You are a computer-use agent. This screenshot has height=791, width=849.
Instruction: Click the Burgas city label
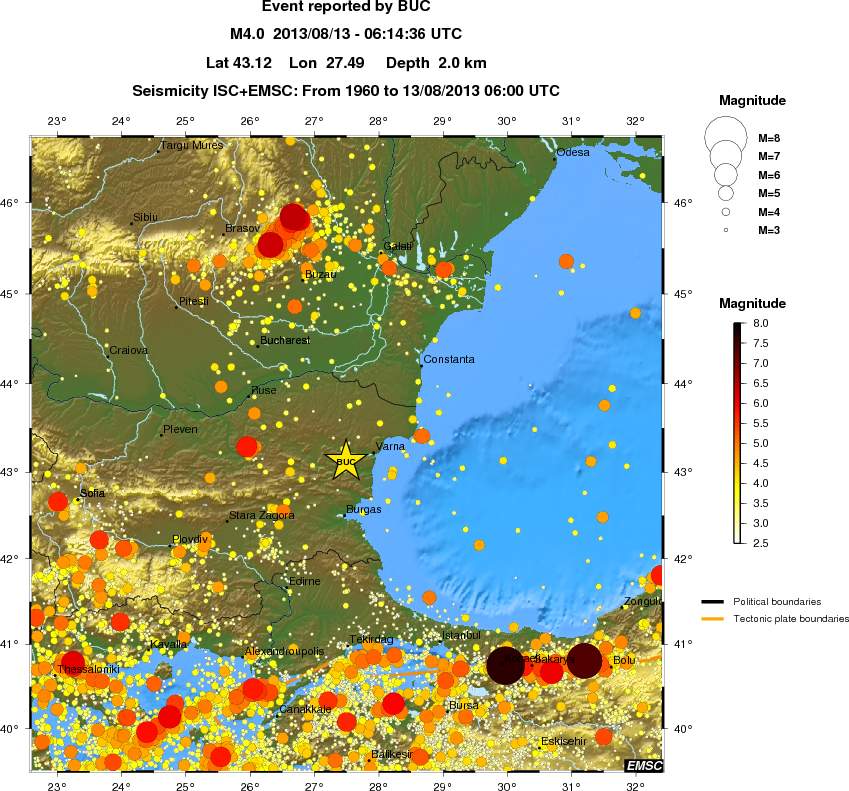tap(363, 509)
